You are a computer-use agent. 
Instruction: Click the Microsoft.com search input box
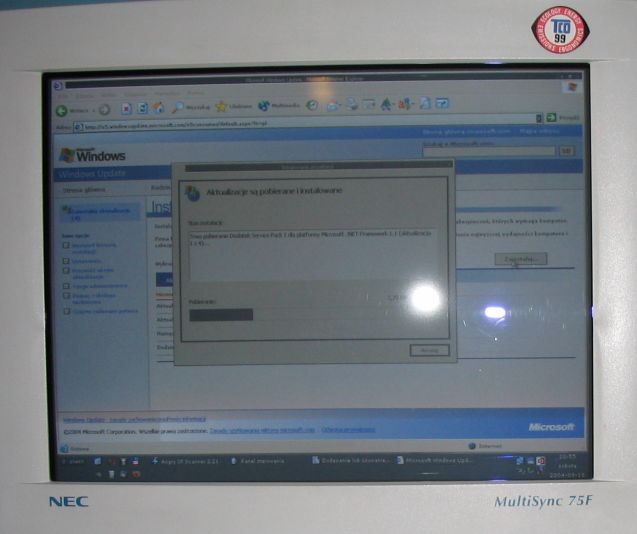[x=489, y=151]
